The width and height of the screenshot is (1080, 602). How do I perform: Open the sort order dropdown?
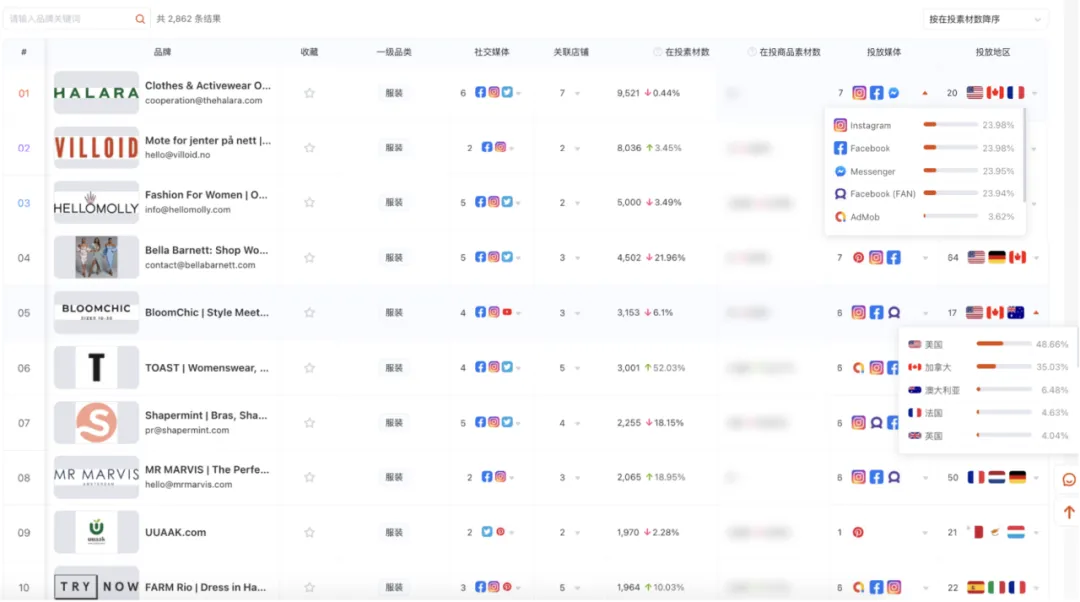pyautogui.click(x=984, y=19)
